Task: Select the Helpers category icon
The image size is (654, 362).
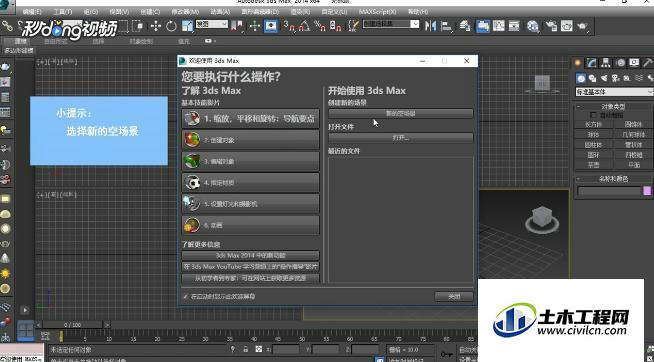Action: (x=627, y=78)
